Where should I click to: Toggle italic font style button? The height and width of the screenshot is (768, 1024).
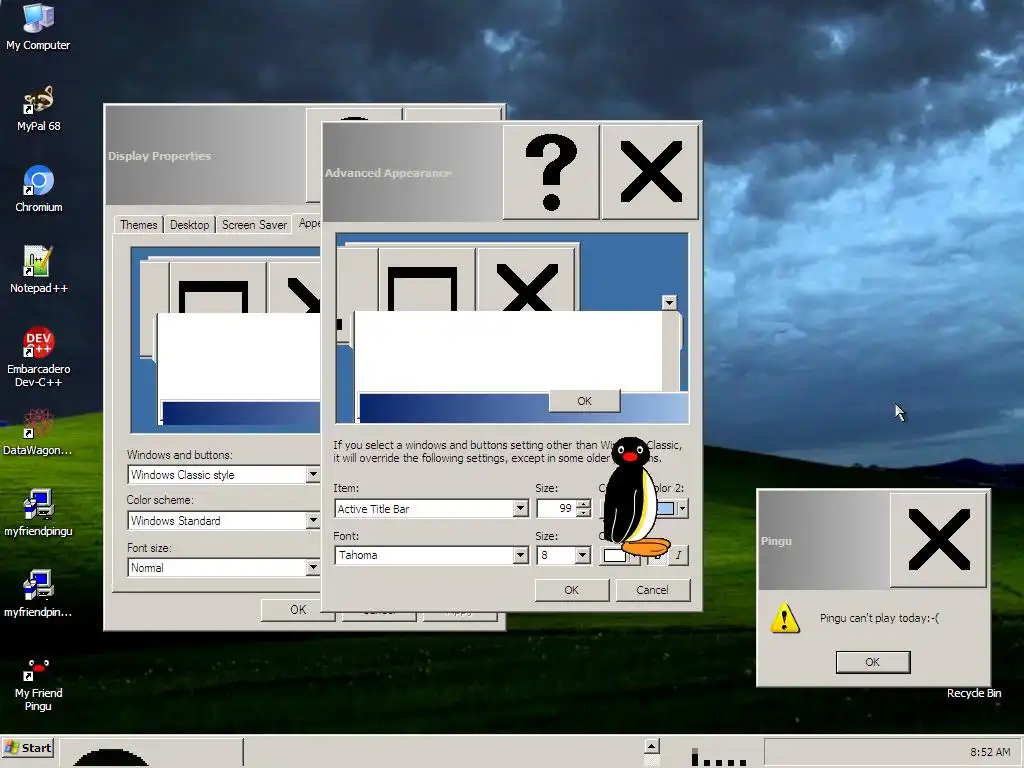pos(678,555)
